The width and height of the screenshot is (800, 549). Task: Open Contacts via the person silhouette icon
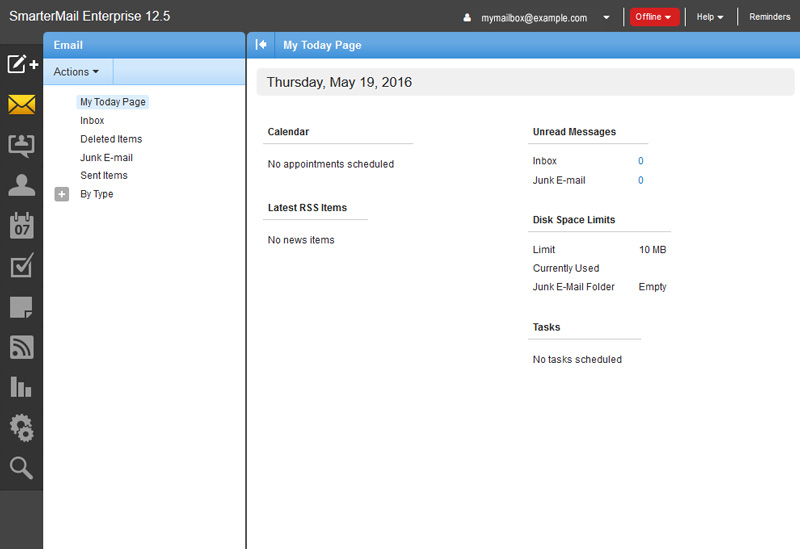point(21,185)
